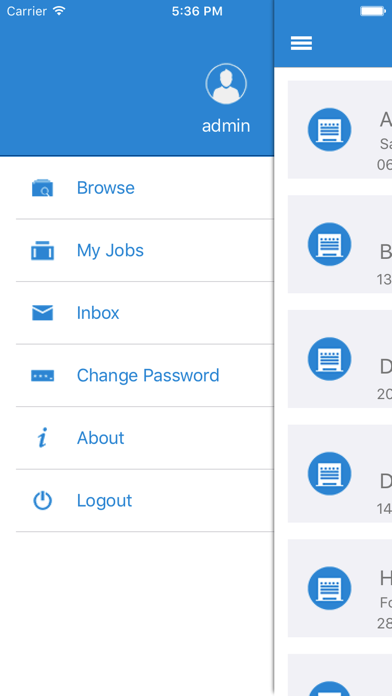Click the About info icon
This screenshot has height=696, width=392.
(43, 438)
